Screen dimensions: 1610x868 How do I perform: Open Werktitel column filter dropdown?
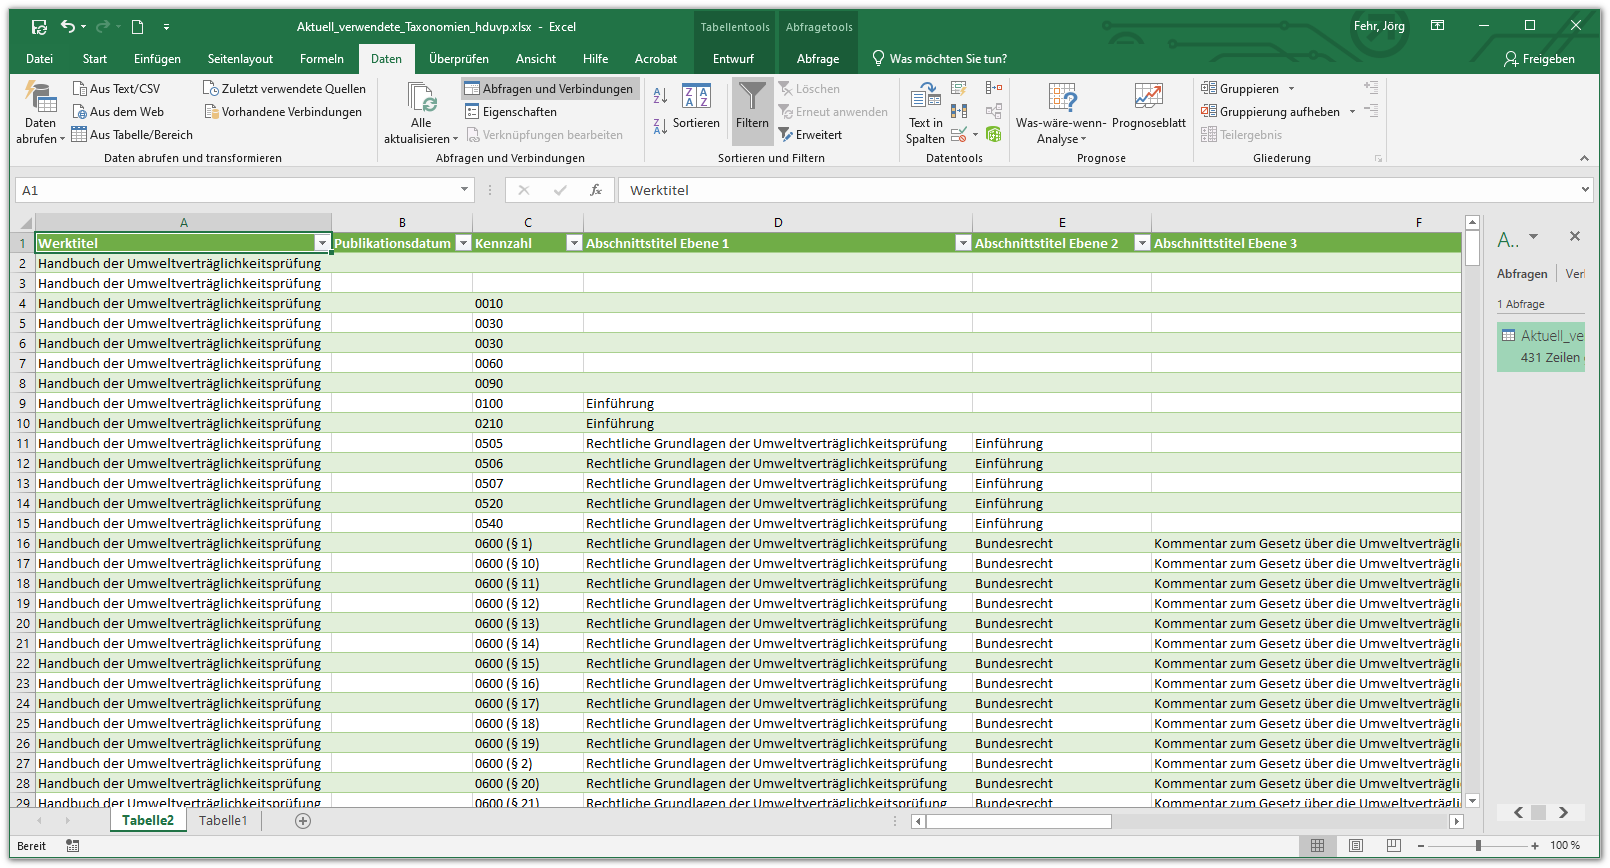pyautogui.click(x=322, y=243)
